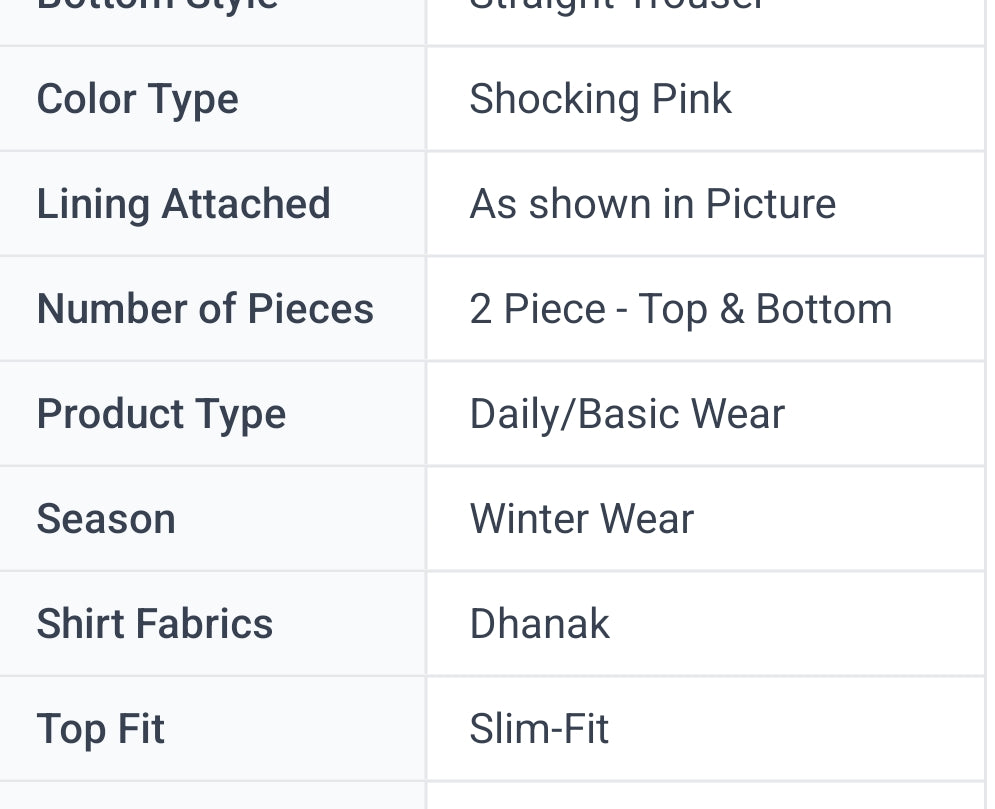Click the 'Top Fit' attribute label

(100, 729)
